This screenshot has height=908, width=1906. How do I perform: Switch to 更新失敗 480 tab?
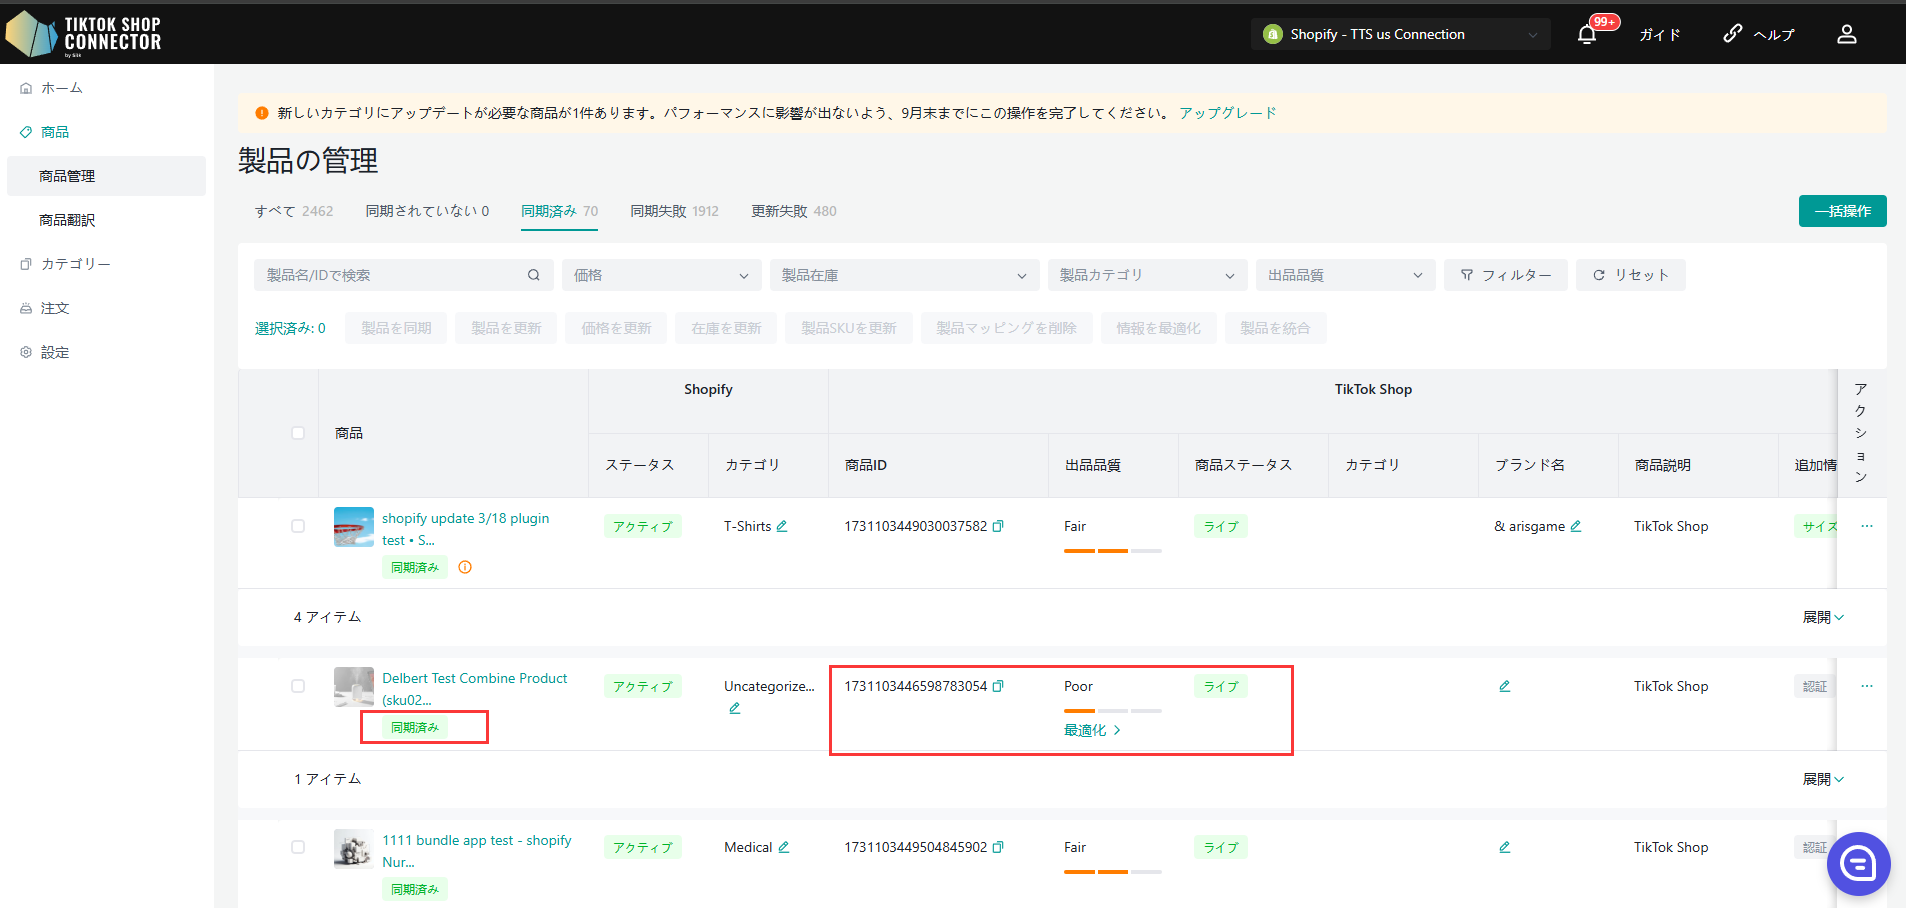pyautogui.click(x=794, y=211)
